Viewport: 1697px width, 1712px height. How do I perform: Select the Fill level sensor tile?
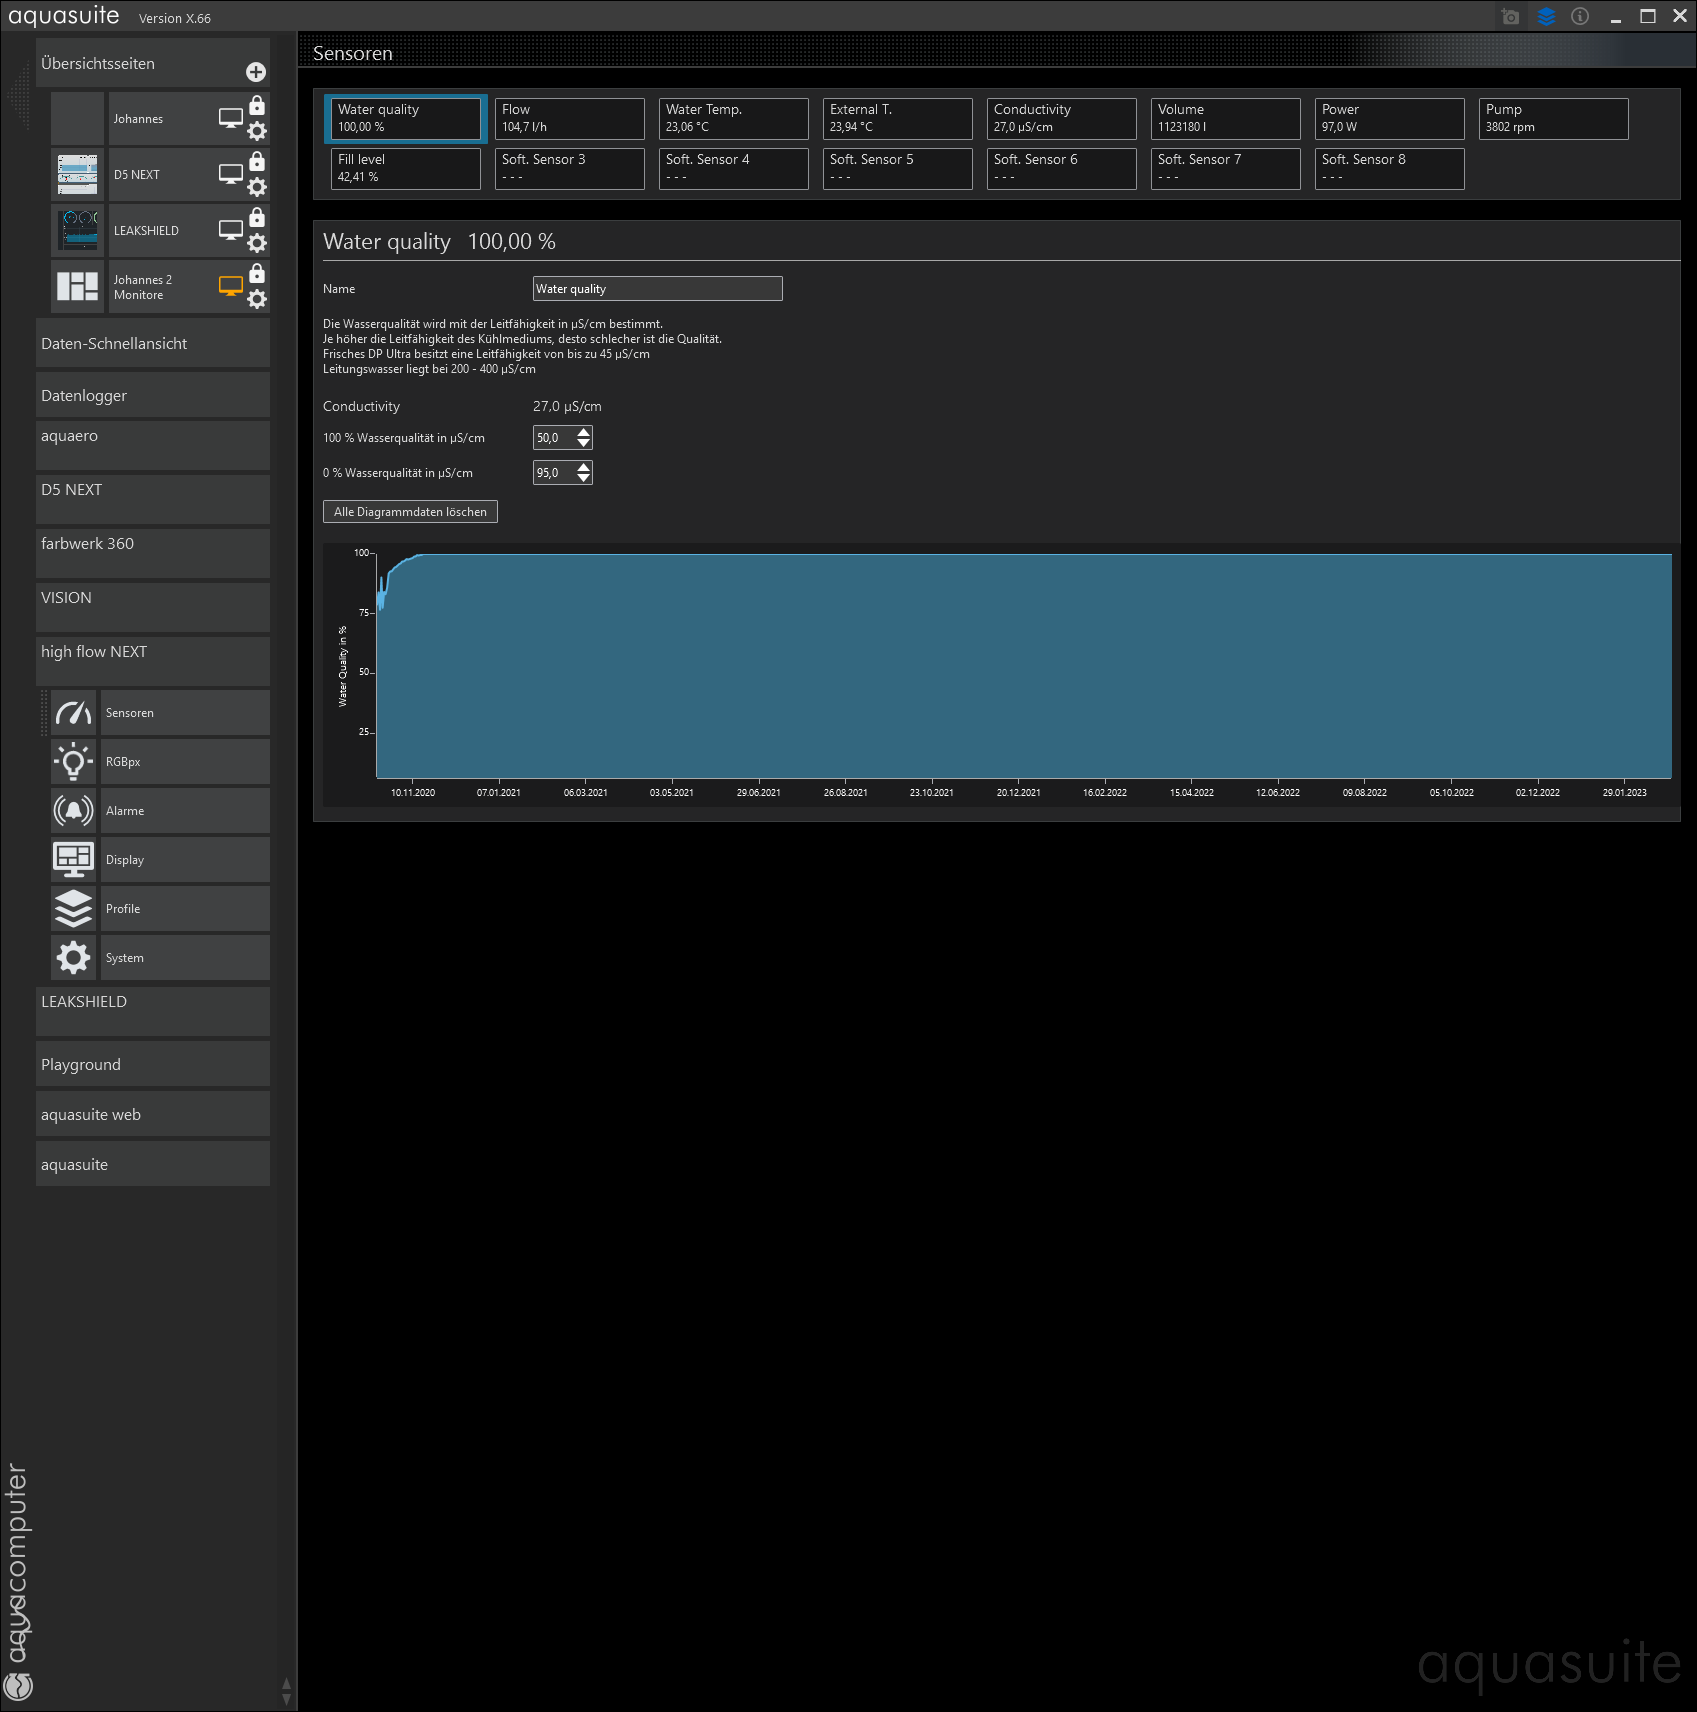click(x=405, y=168)
